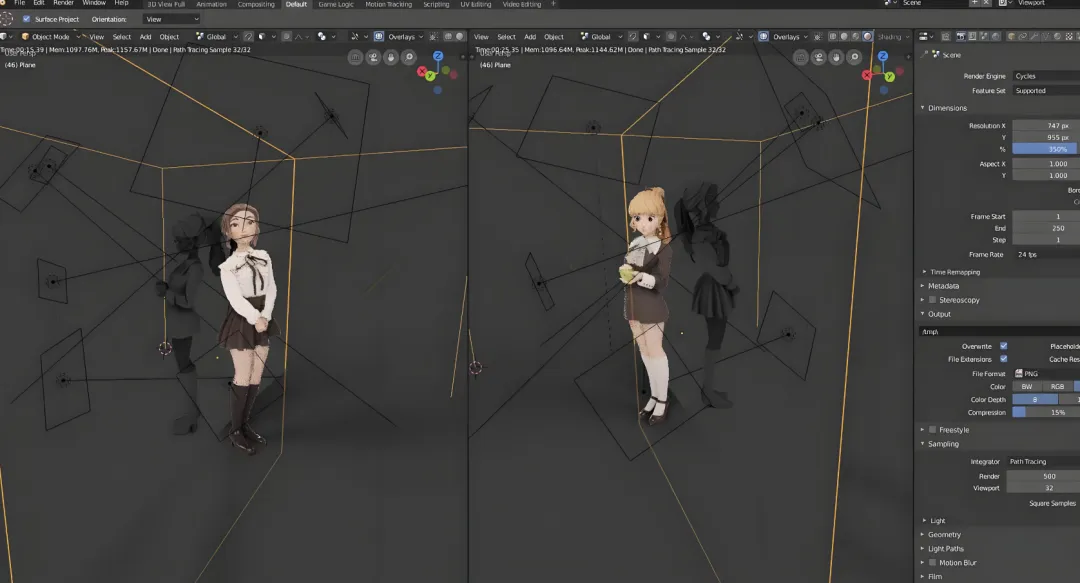Click the pan hand icon in left viewport
Viewport: 1080px width, 583px height.
pos(391,57)
